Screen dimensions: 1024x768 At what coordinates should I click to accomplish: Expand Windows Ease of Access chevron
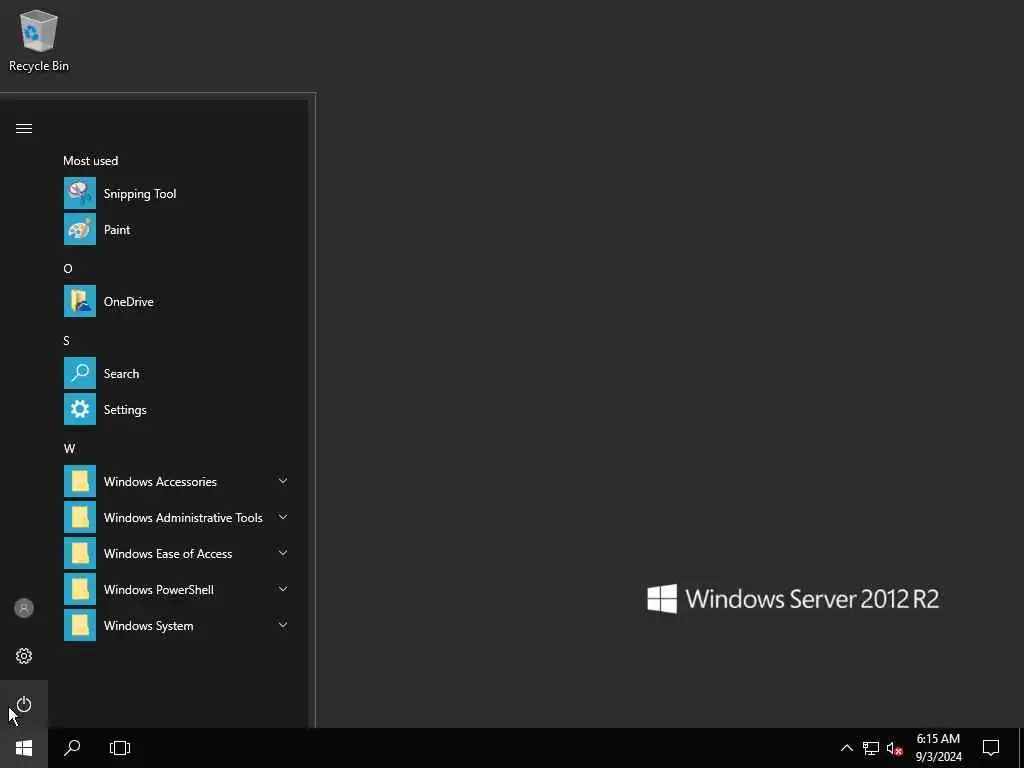click(x=283, y=553)
